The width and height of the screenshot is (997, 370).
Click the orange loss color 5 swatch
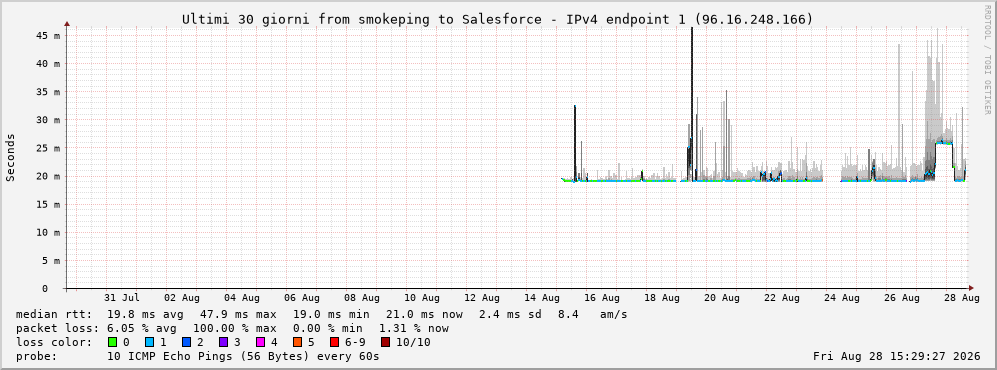tap(298, 343)
